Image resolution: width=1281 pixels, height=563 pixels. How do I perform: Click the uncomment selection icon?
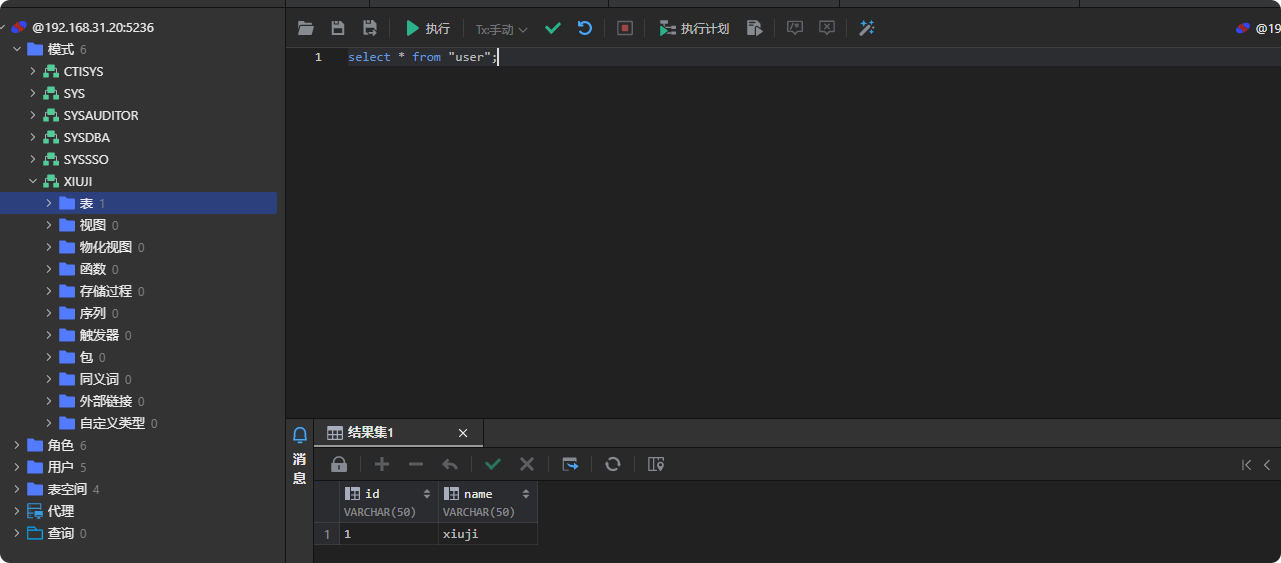pyautogui.click(x=827, y=28)
